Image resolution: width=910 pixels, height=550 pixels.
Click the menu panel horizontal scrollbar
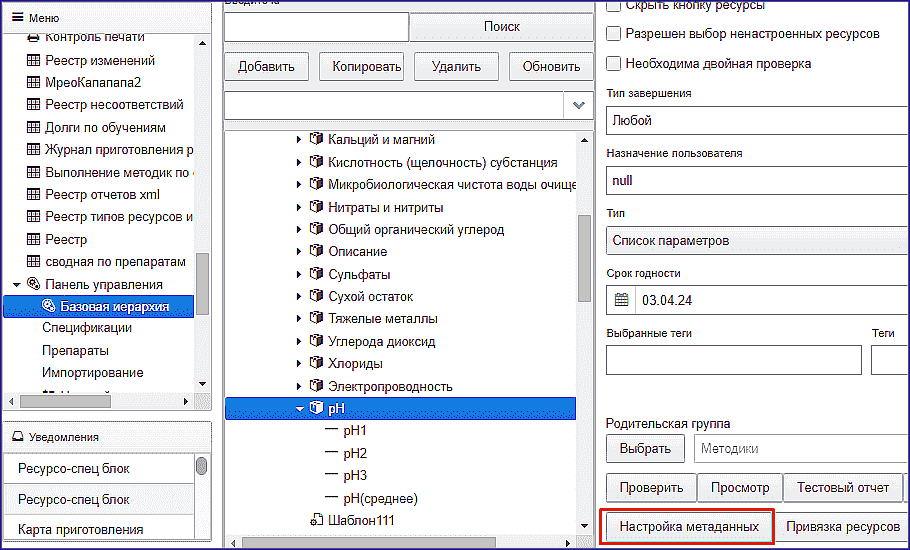click(x=66, y=401)
